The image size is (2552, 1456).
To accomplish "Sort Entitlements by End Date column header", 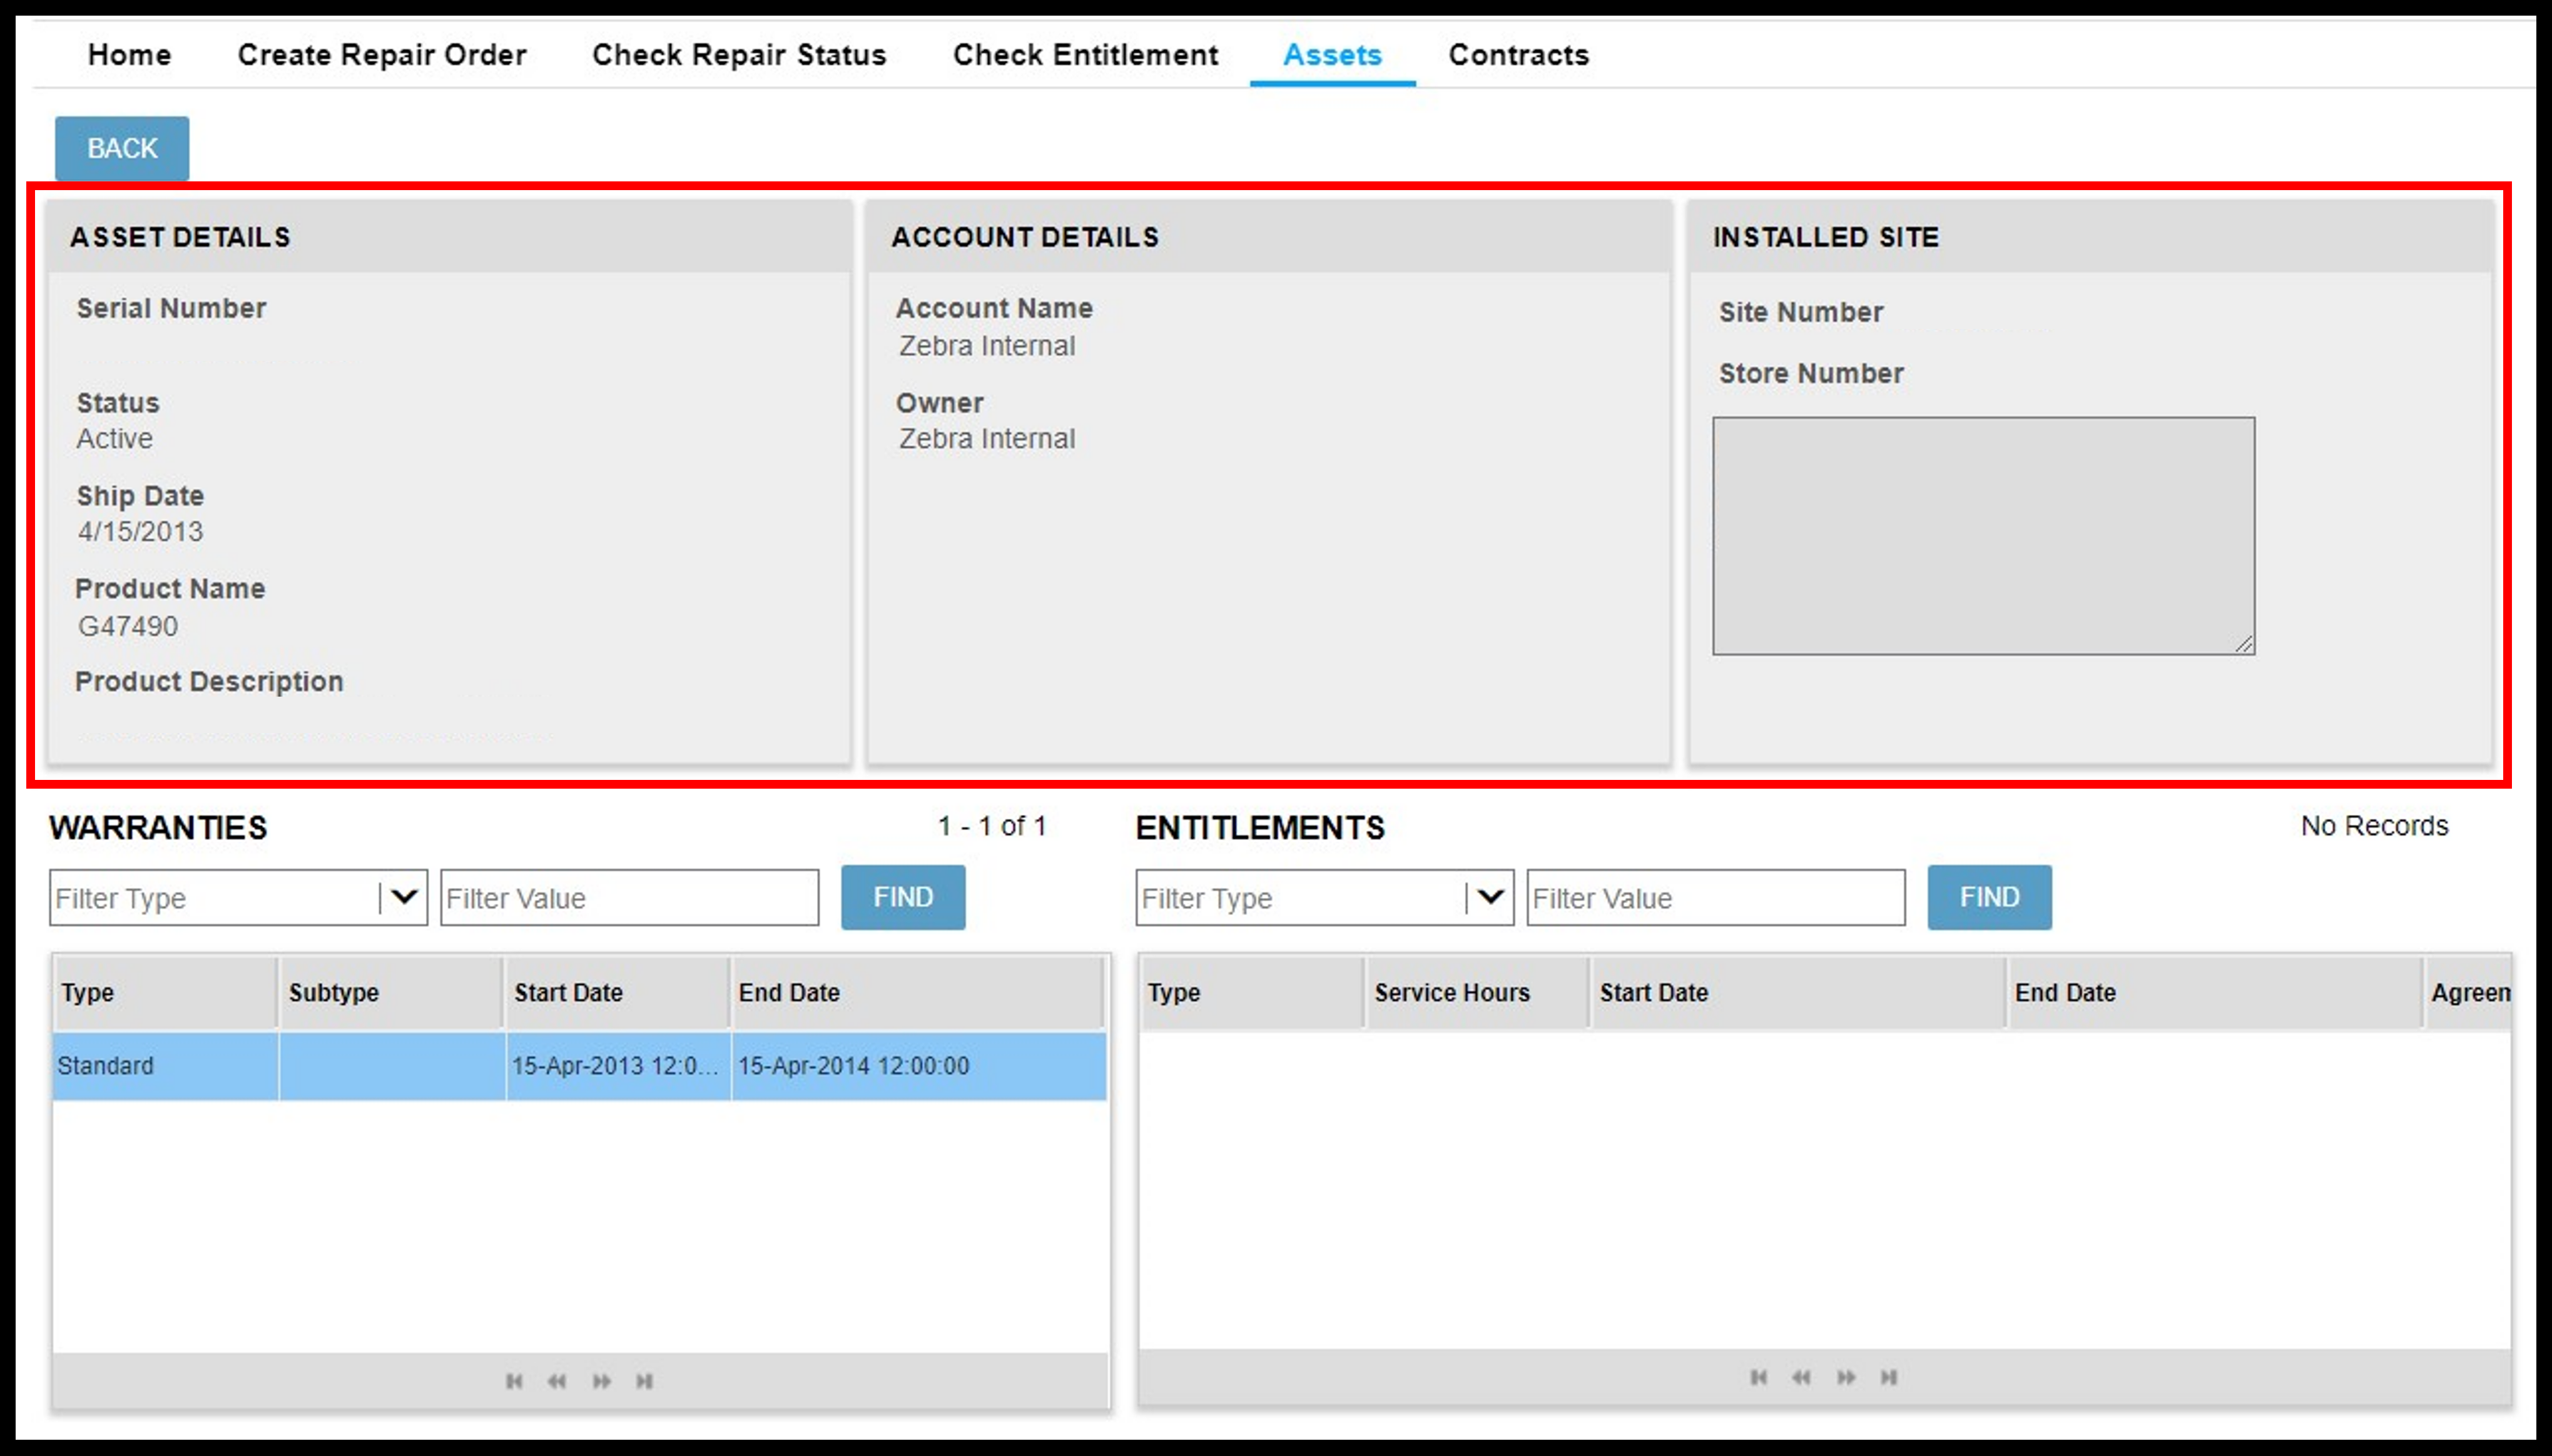I will coord(2214,992).
